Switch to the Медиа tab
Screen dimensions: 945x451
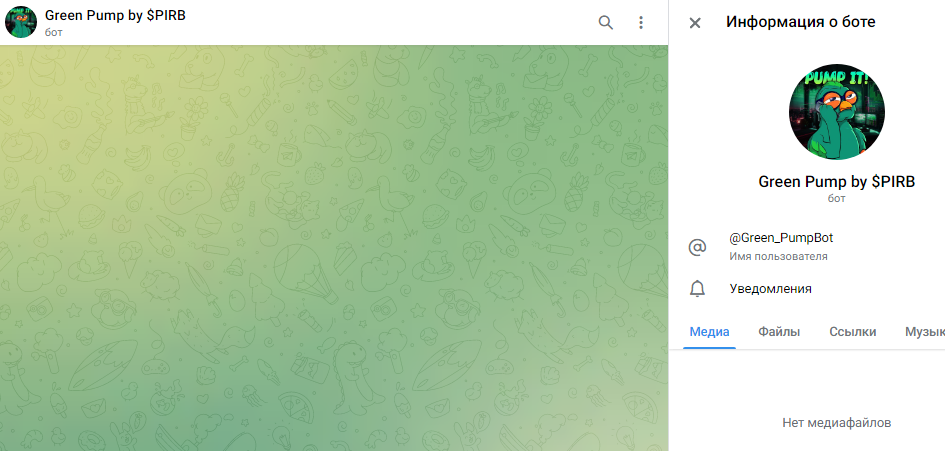click(709, 332)
